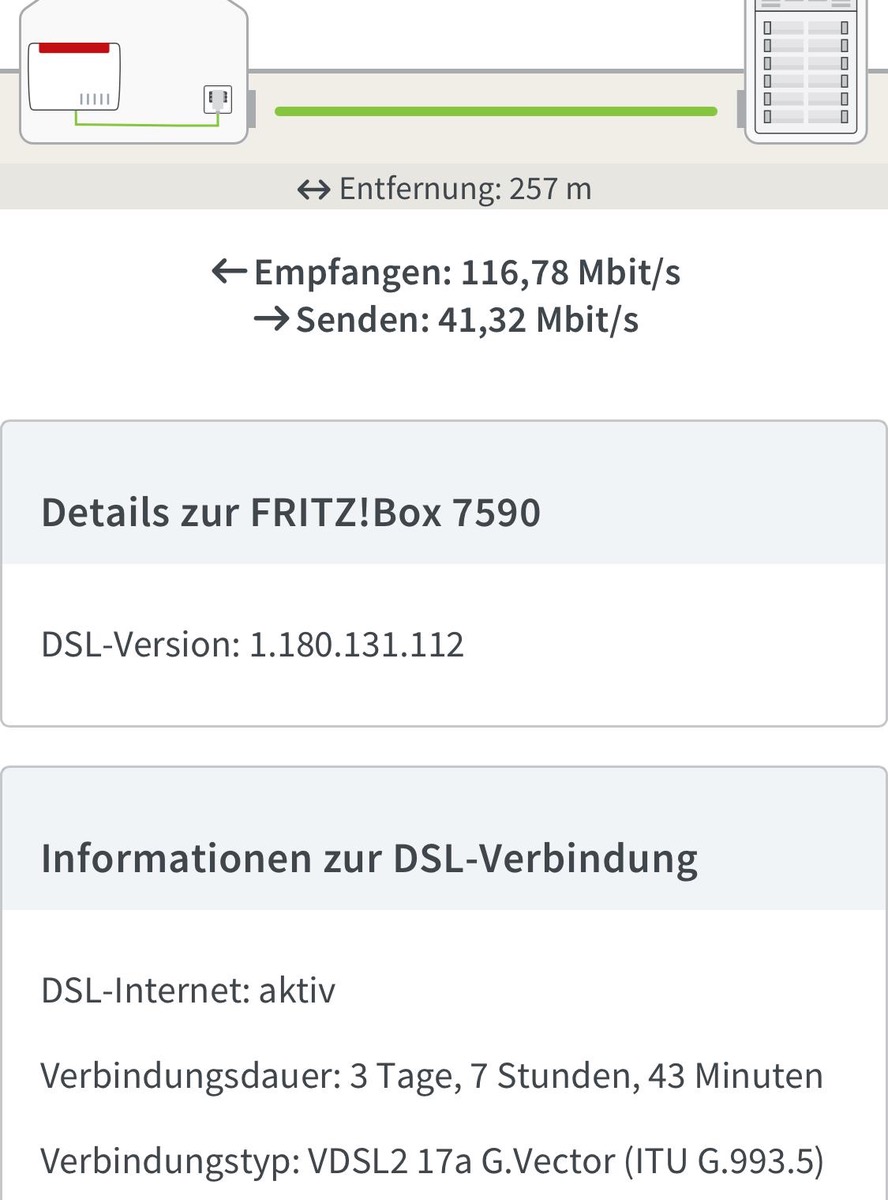888x1200 pixels.
Task: Select the Entfernung: 257 m label
Action: [x=465, y=189]
